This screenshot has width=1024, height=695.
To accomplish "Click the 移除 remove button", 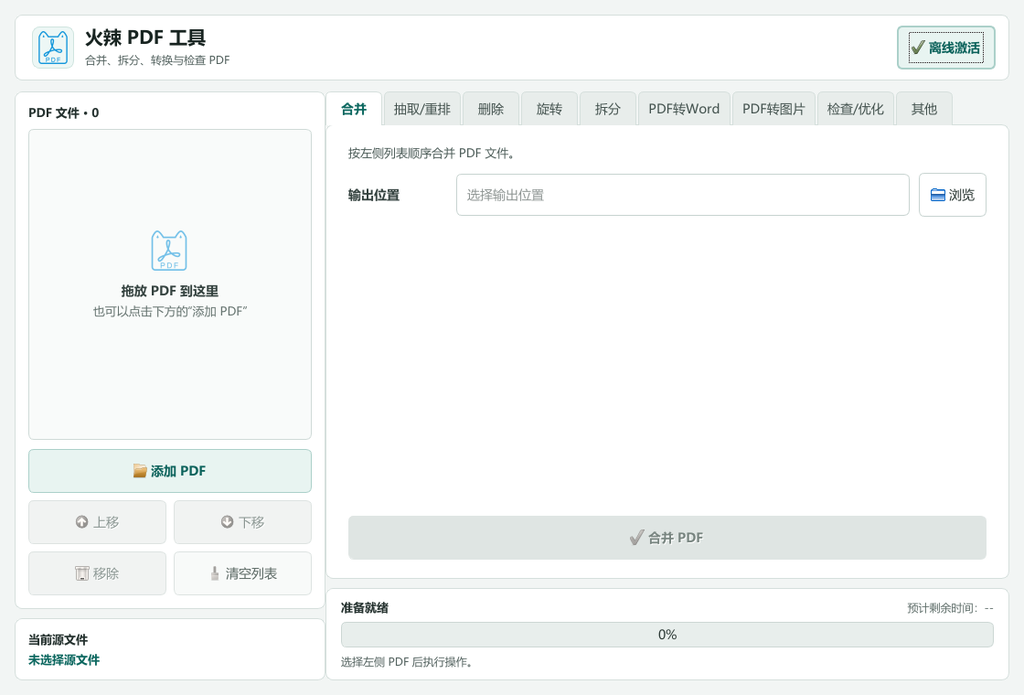I will (97, 574).
